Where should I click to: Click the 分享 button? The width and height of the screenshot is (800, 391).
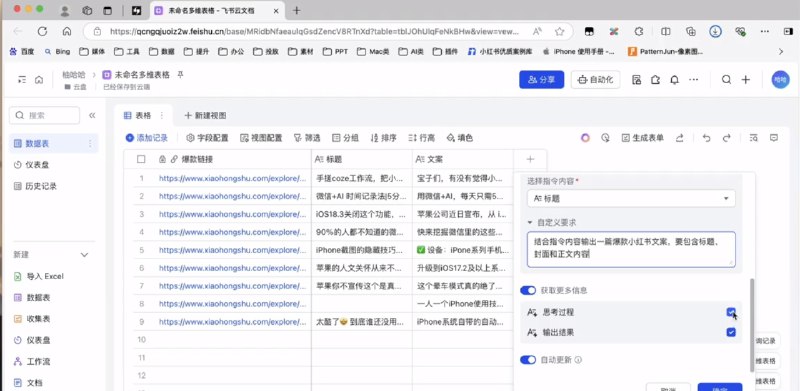(x=541, y=80)
